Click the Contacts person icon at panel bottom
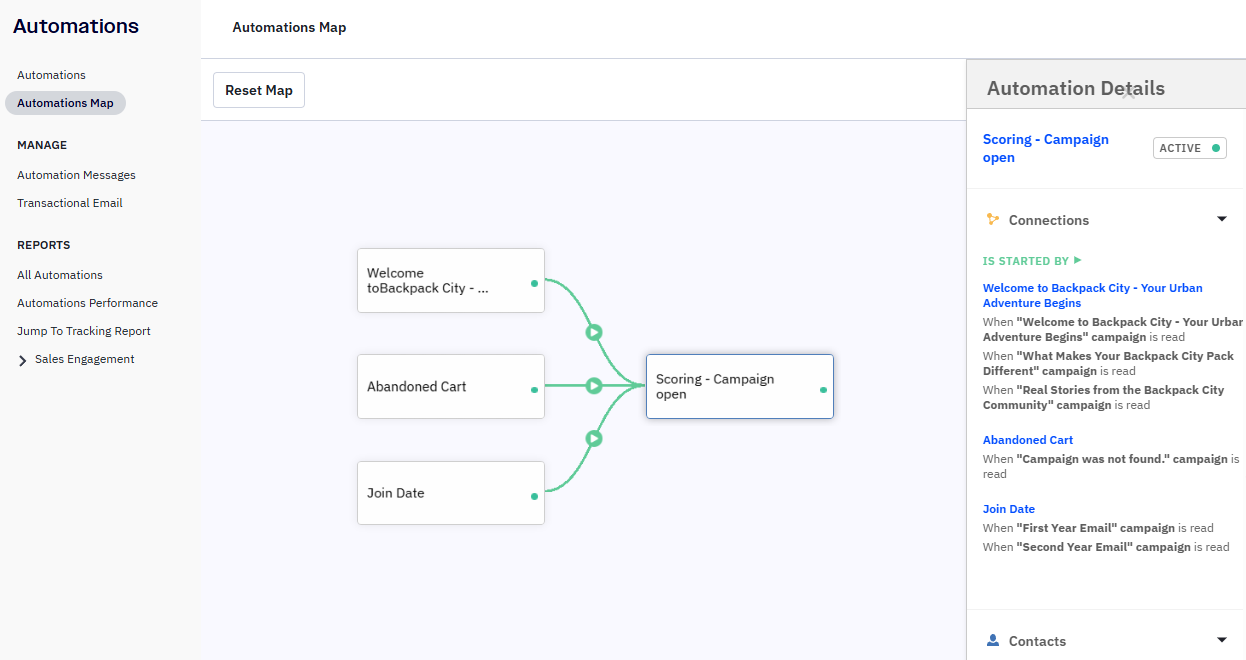1246x660 pixels. point(993,640)
